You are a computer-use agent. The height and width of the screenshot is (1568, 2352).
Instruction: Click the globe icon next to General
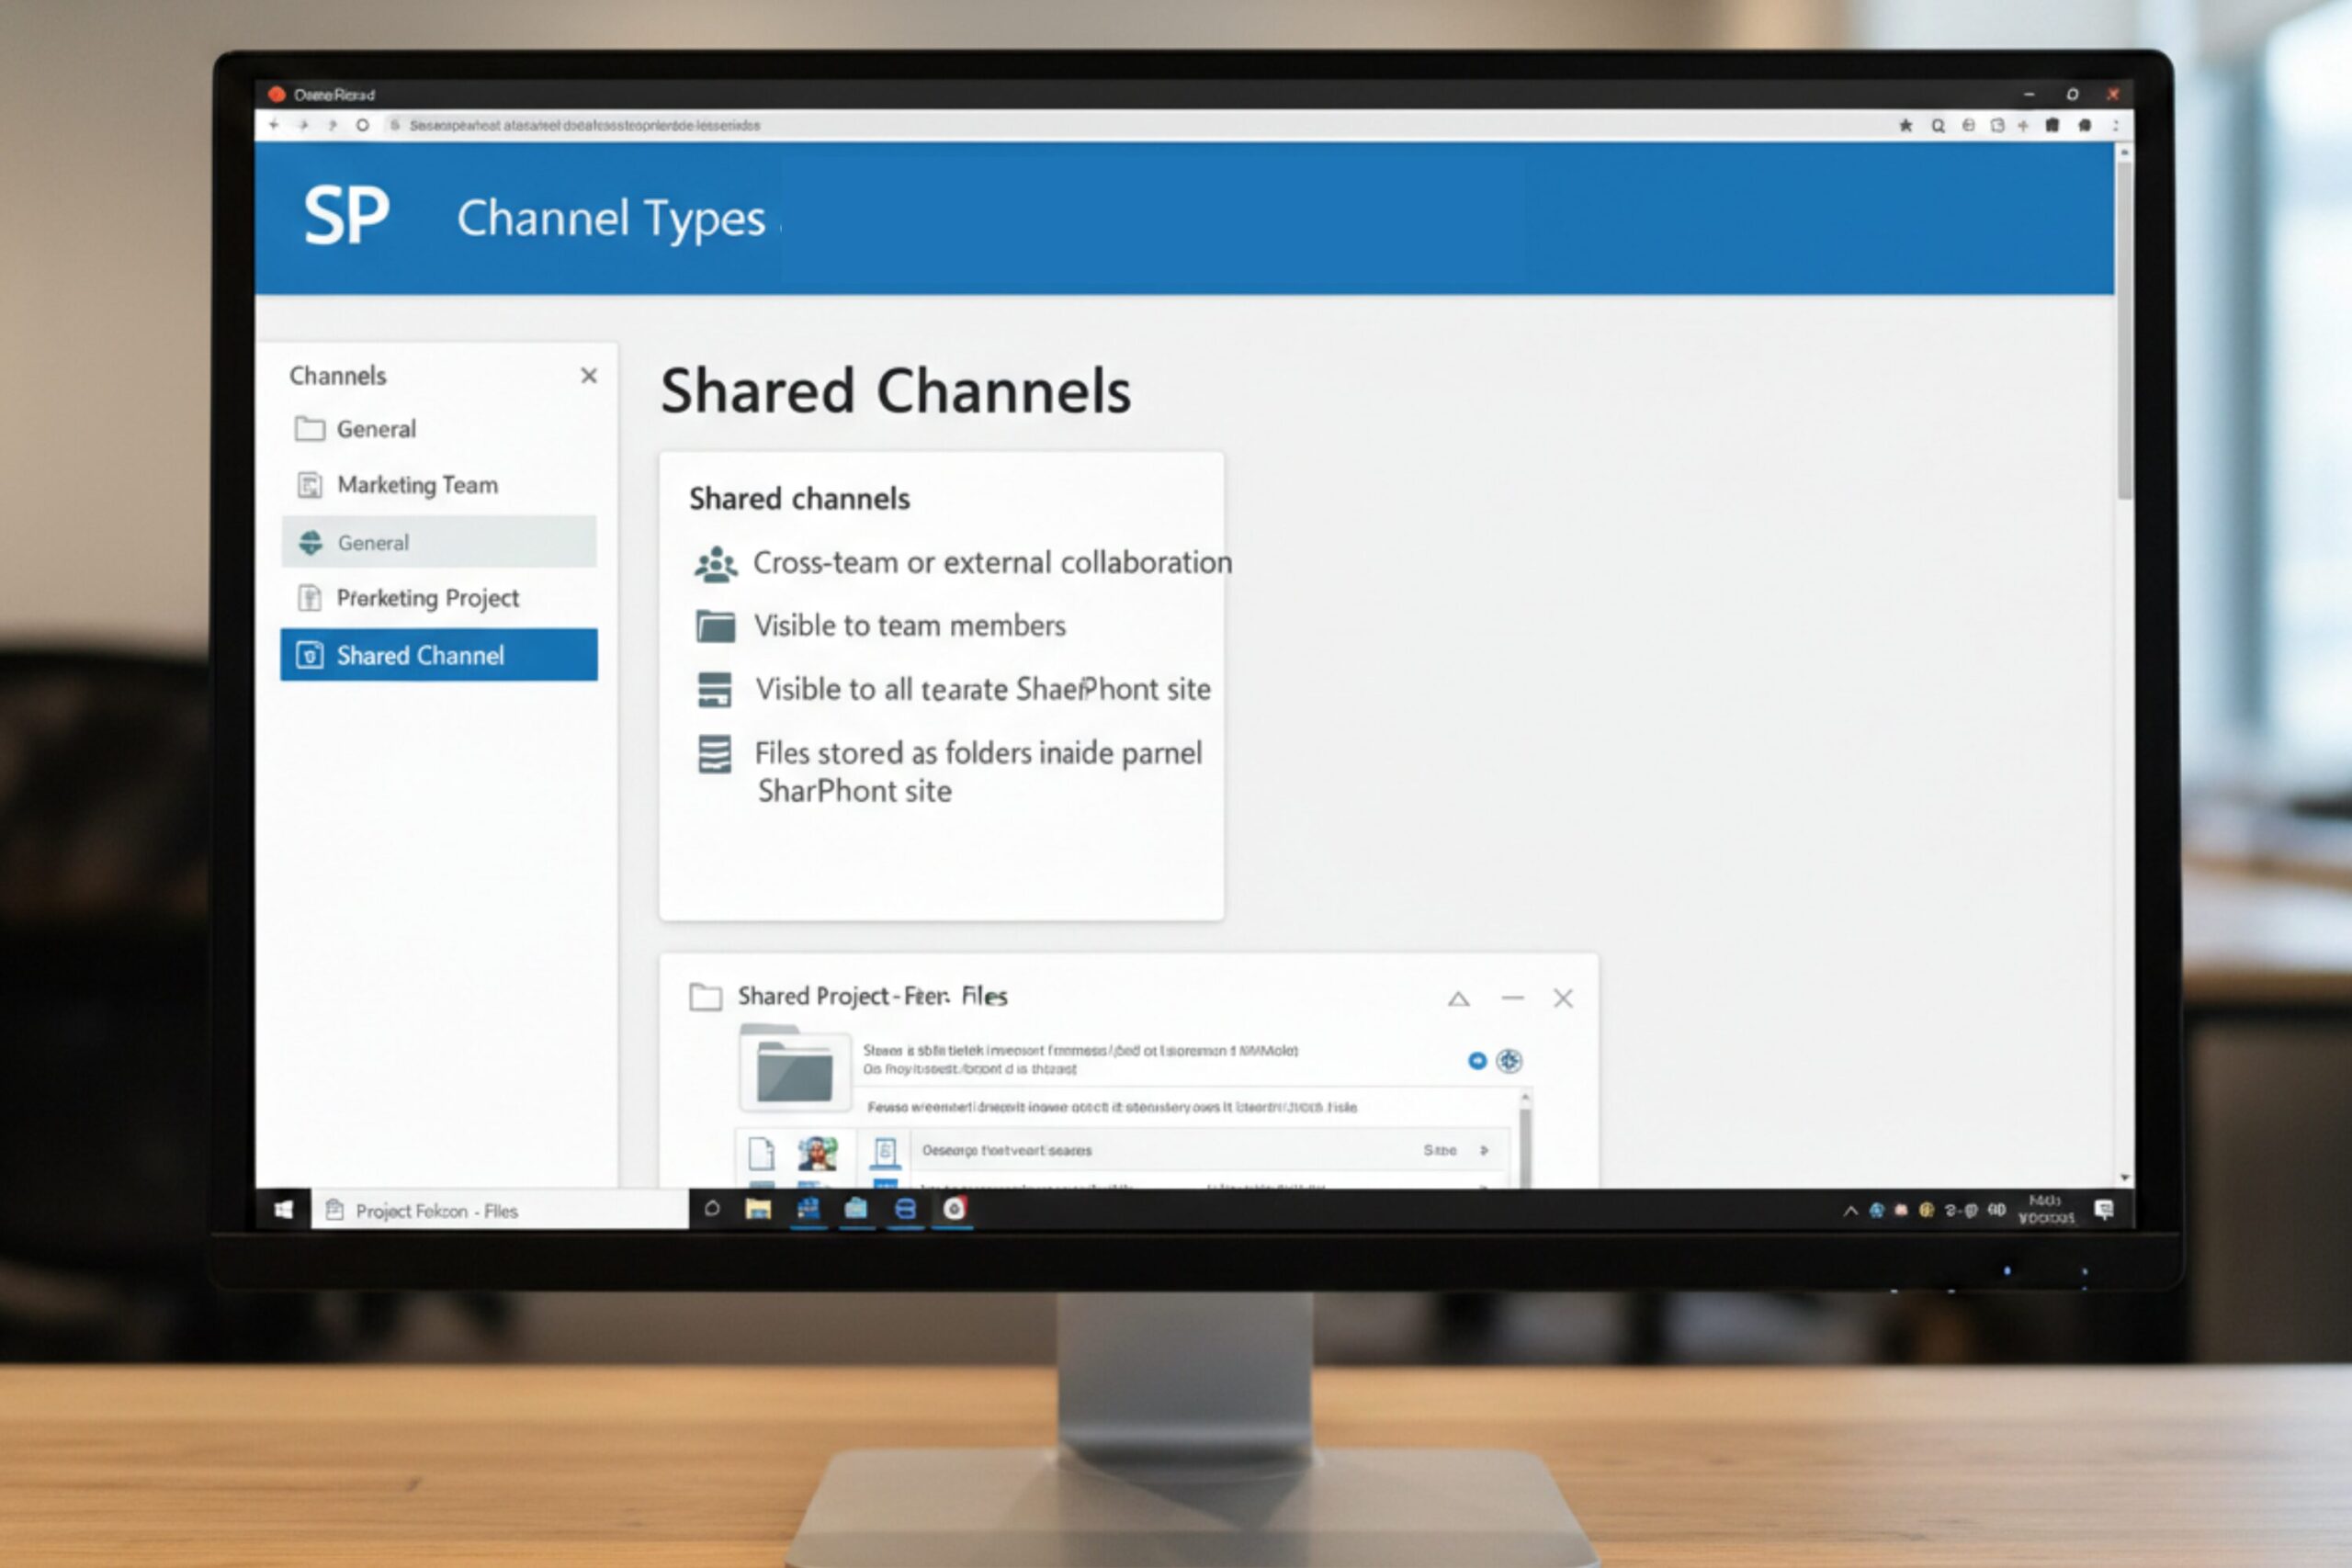click(x=308, y=542)
